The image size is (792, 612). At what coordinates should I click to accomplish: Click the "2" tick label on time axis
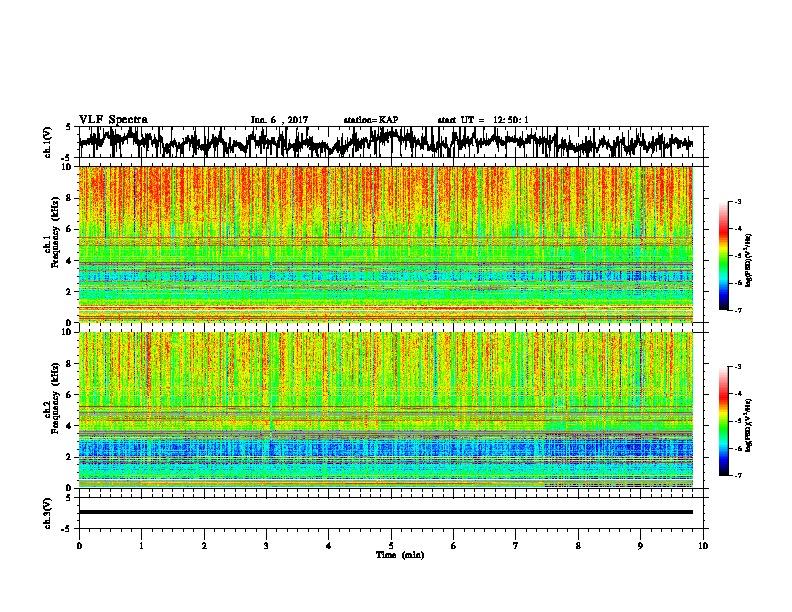(x=204, y=546)
